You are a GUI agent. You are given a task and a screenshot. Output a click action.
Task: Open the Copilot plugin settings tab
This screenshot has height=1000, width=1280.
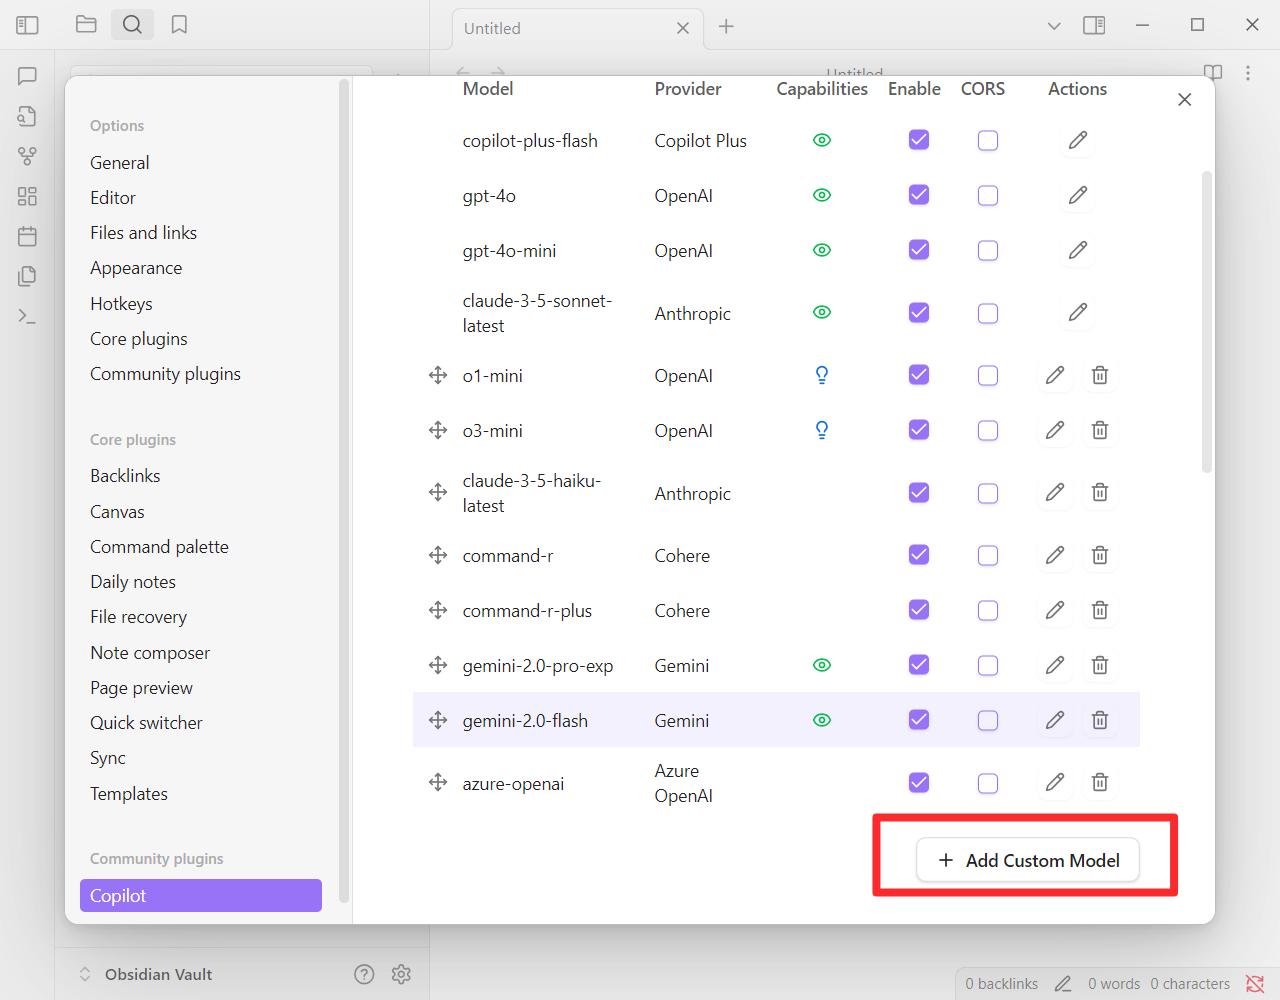[201, 896]
